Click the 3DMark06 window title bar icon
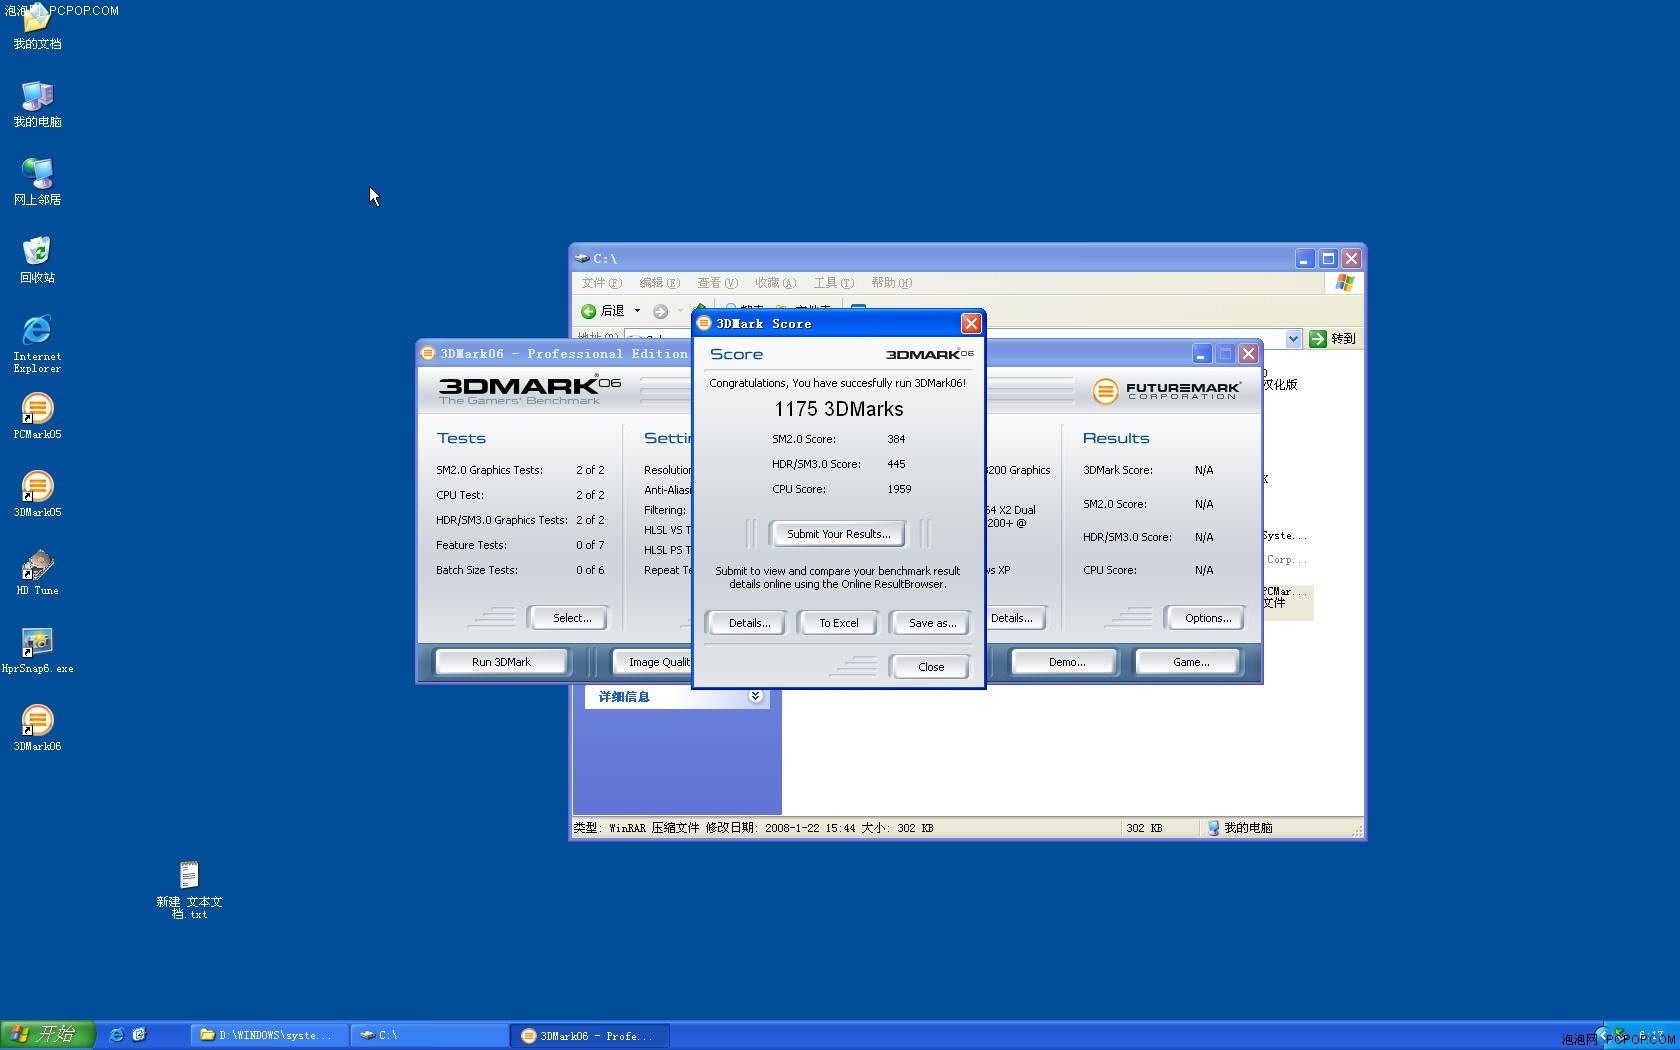Image resolution: width=1680 pixels, height=1050 pixels. (428, 353)
